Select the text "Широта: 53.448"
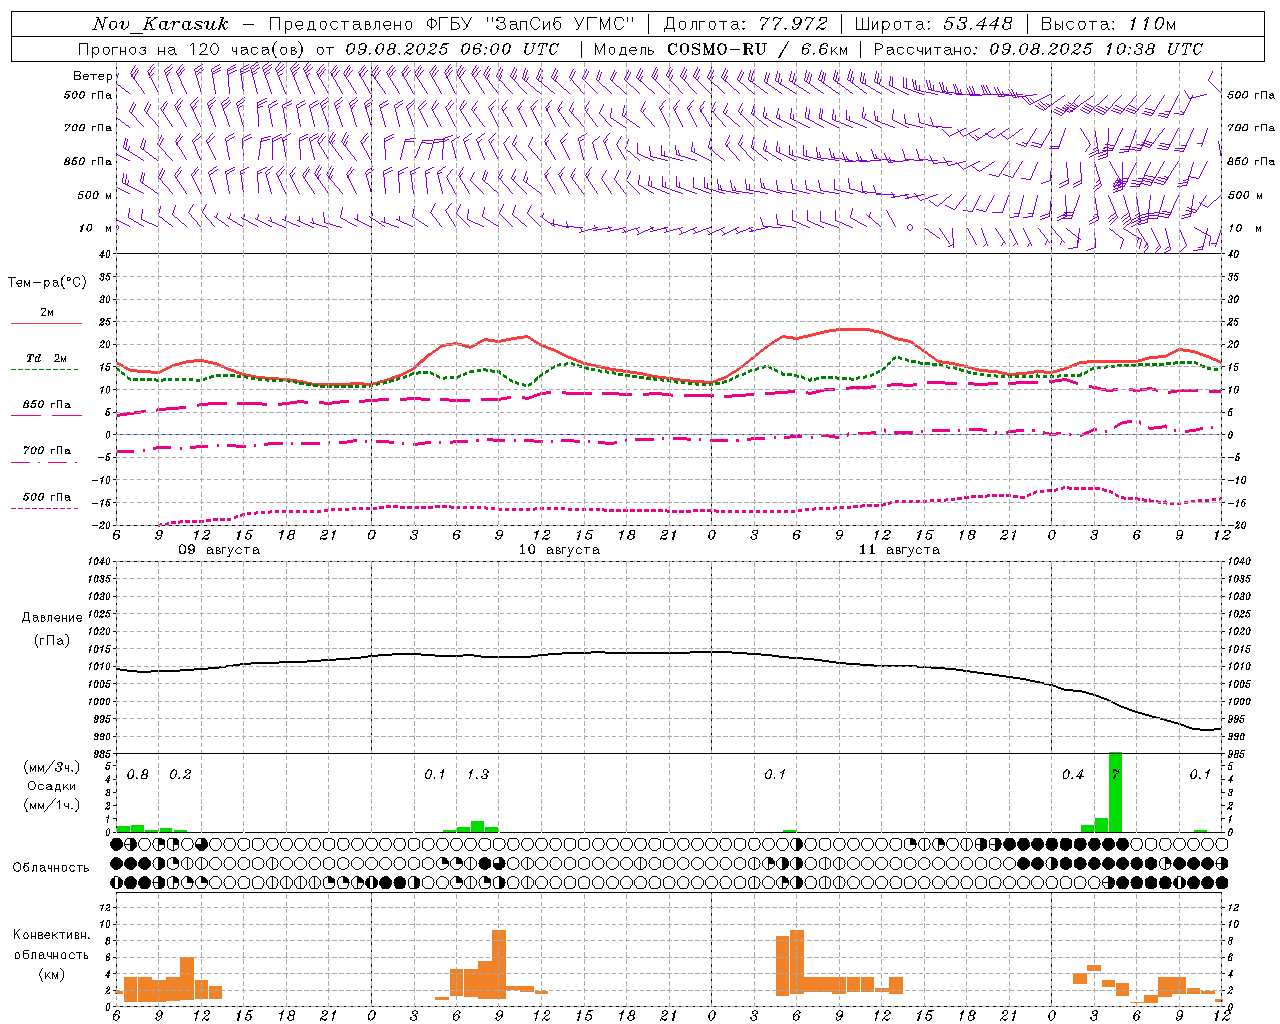 click(933, 24)
